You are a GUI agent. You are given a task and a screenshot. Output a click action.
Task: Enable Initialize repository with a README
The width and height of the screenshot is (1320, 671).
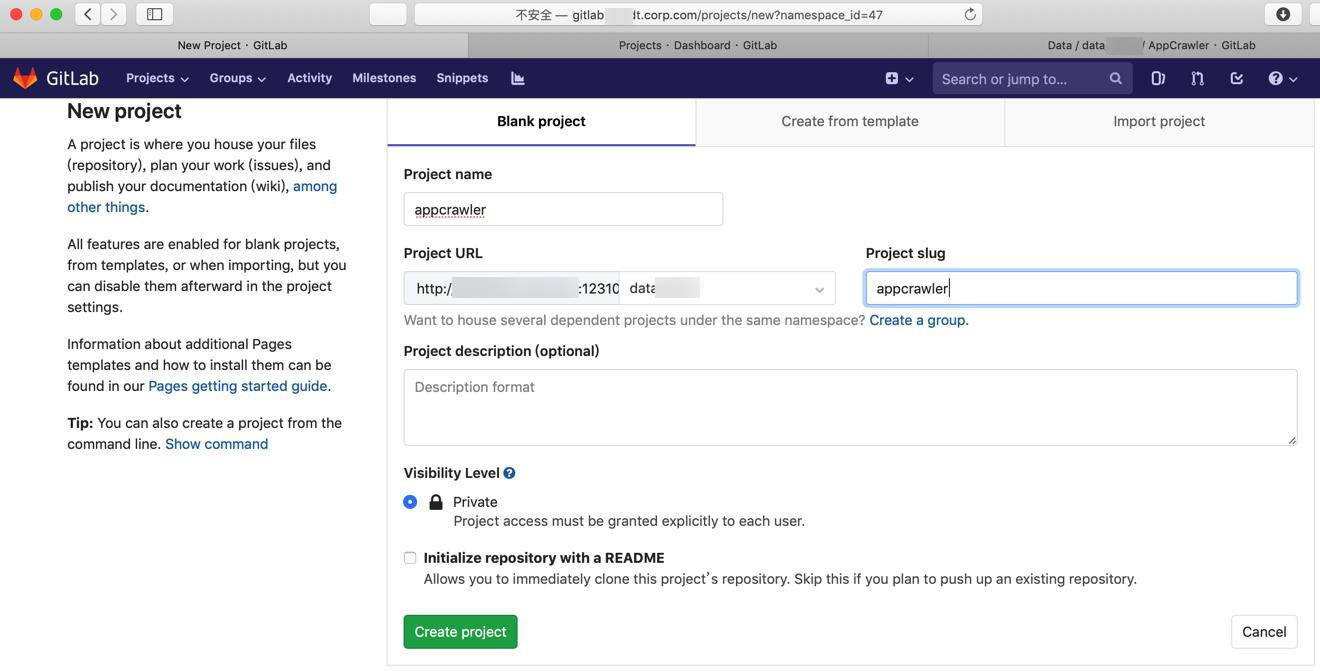click(410, 558)
